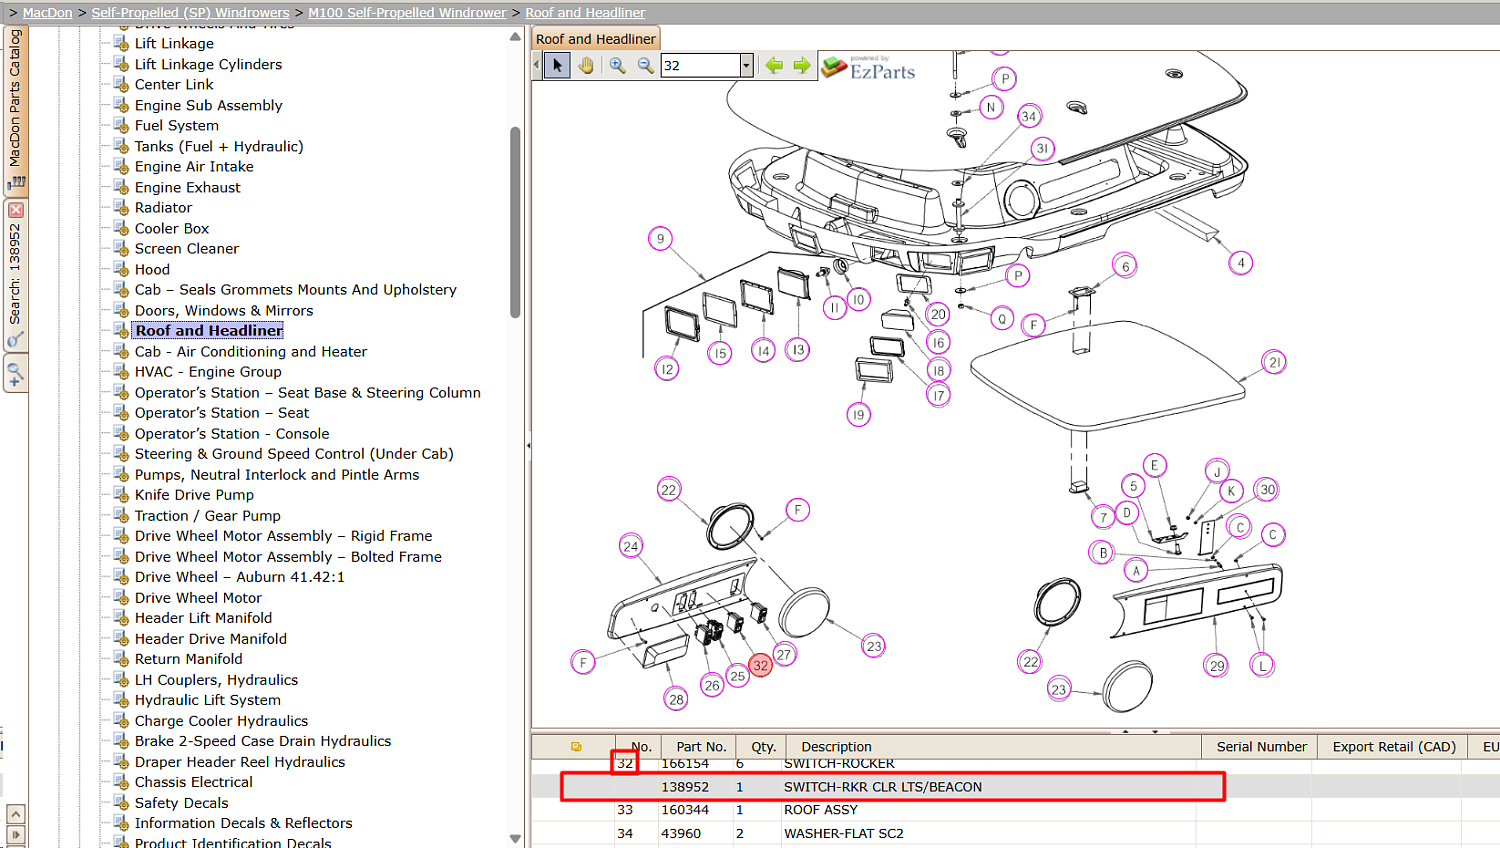
Task: Open a new search with the magnifier plus icon
Action: tap(15, 375)
